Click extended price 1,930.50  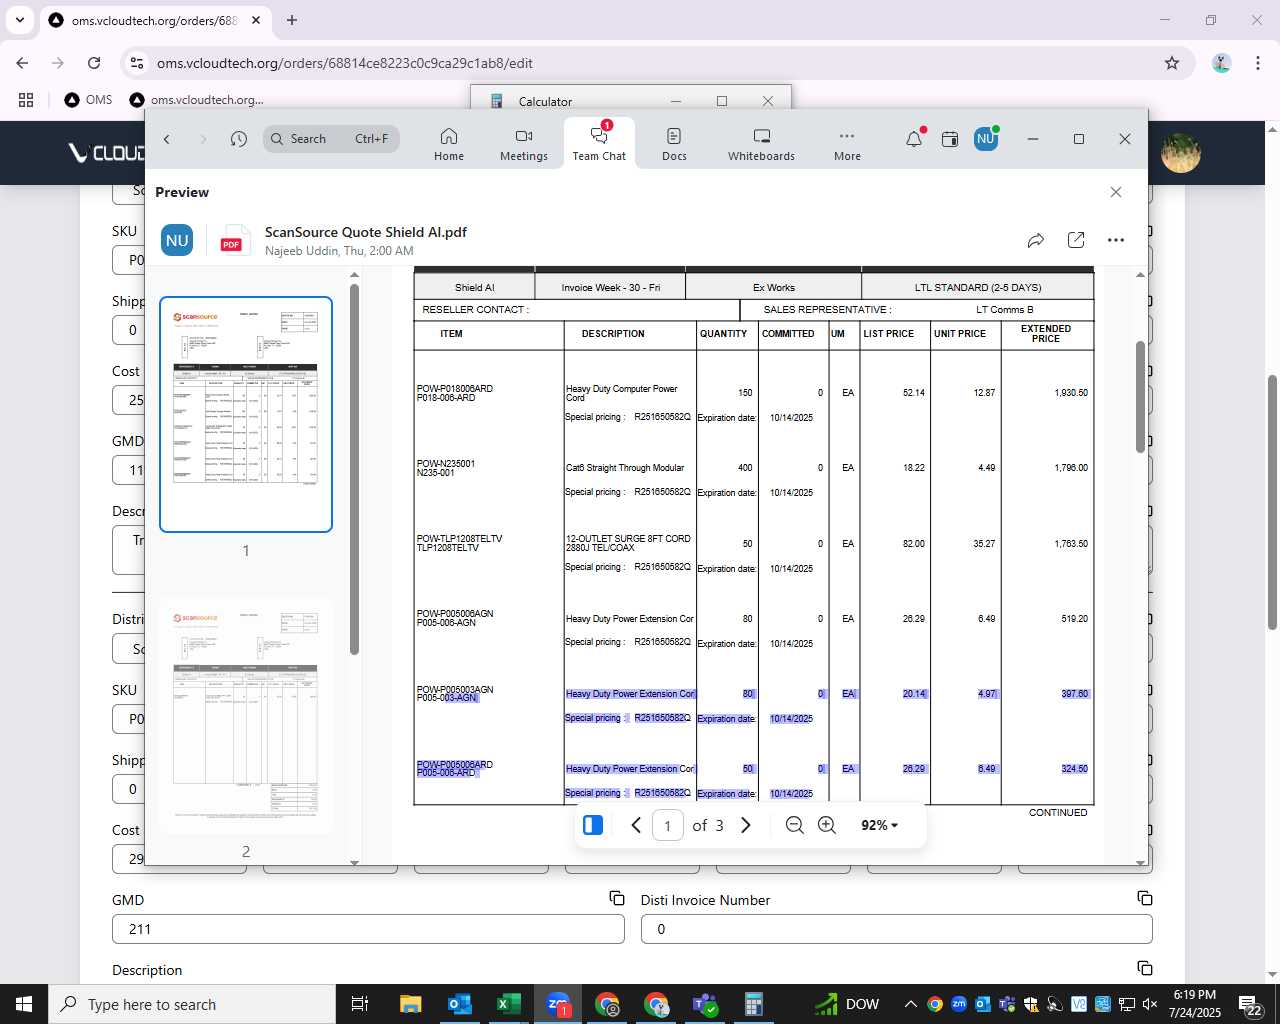coord(1071,393)
